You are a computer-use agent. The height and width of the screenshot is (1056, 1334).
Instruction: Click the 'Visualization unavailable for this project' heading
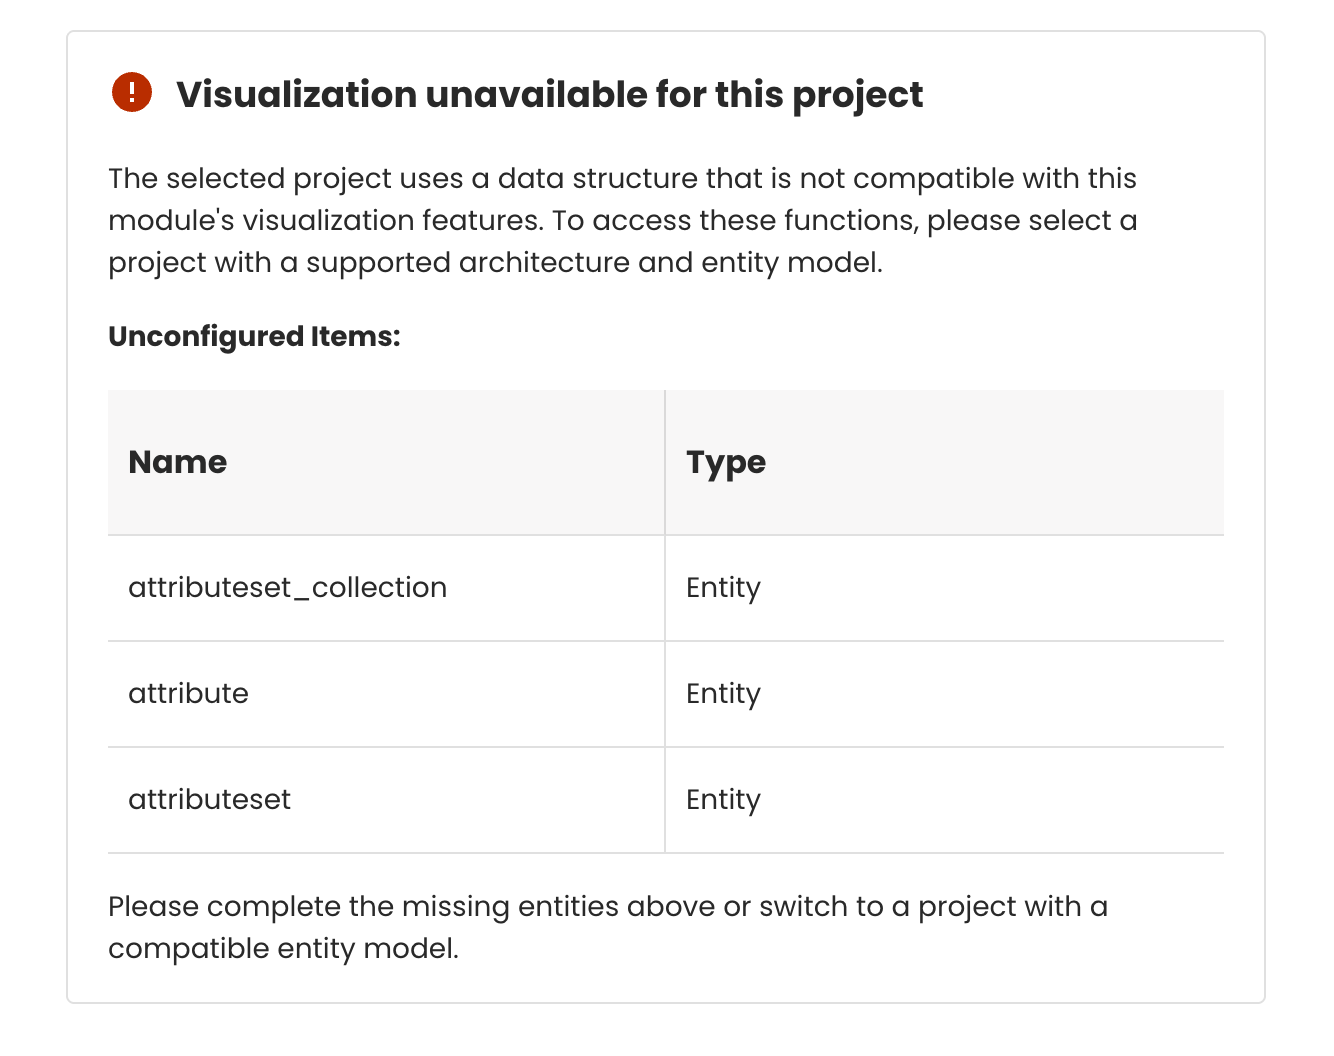coord(549,95)
